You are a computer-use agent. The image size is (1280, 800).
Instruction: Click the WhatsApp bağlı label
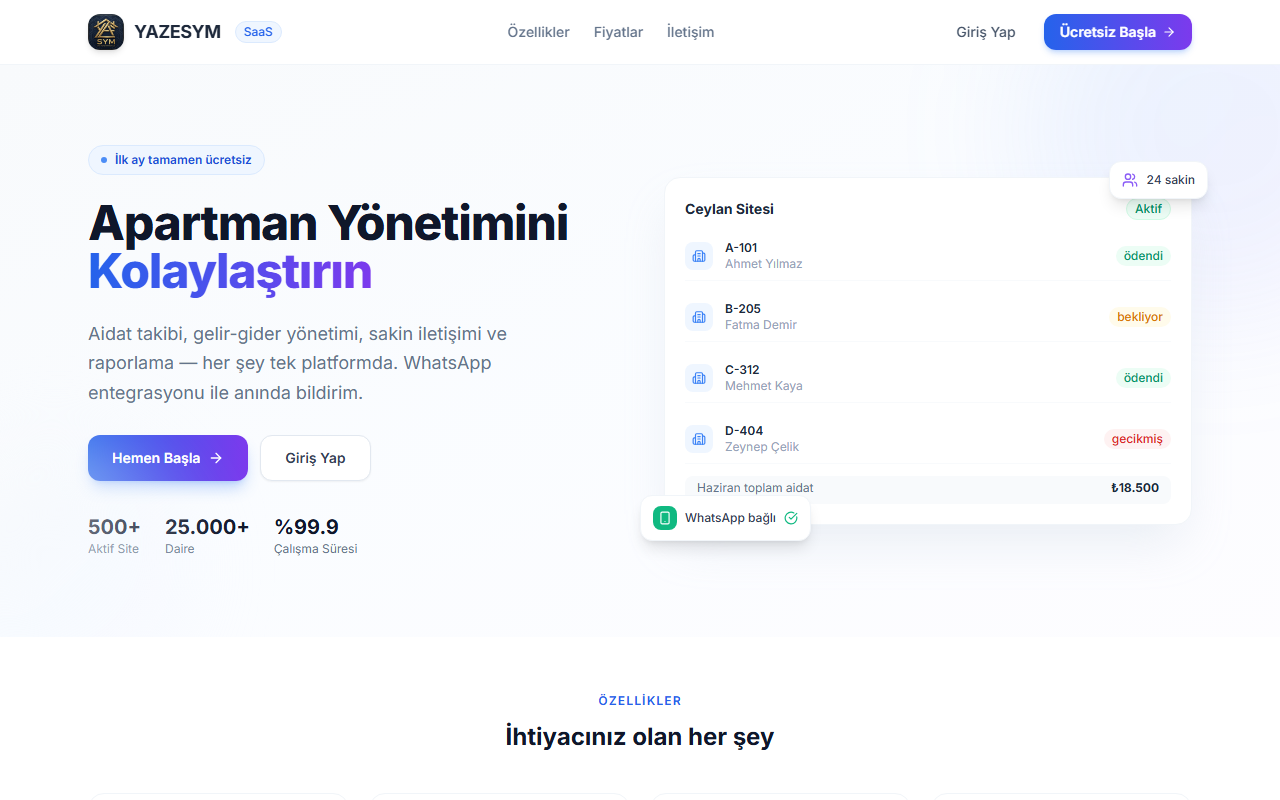click(730, 518)
